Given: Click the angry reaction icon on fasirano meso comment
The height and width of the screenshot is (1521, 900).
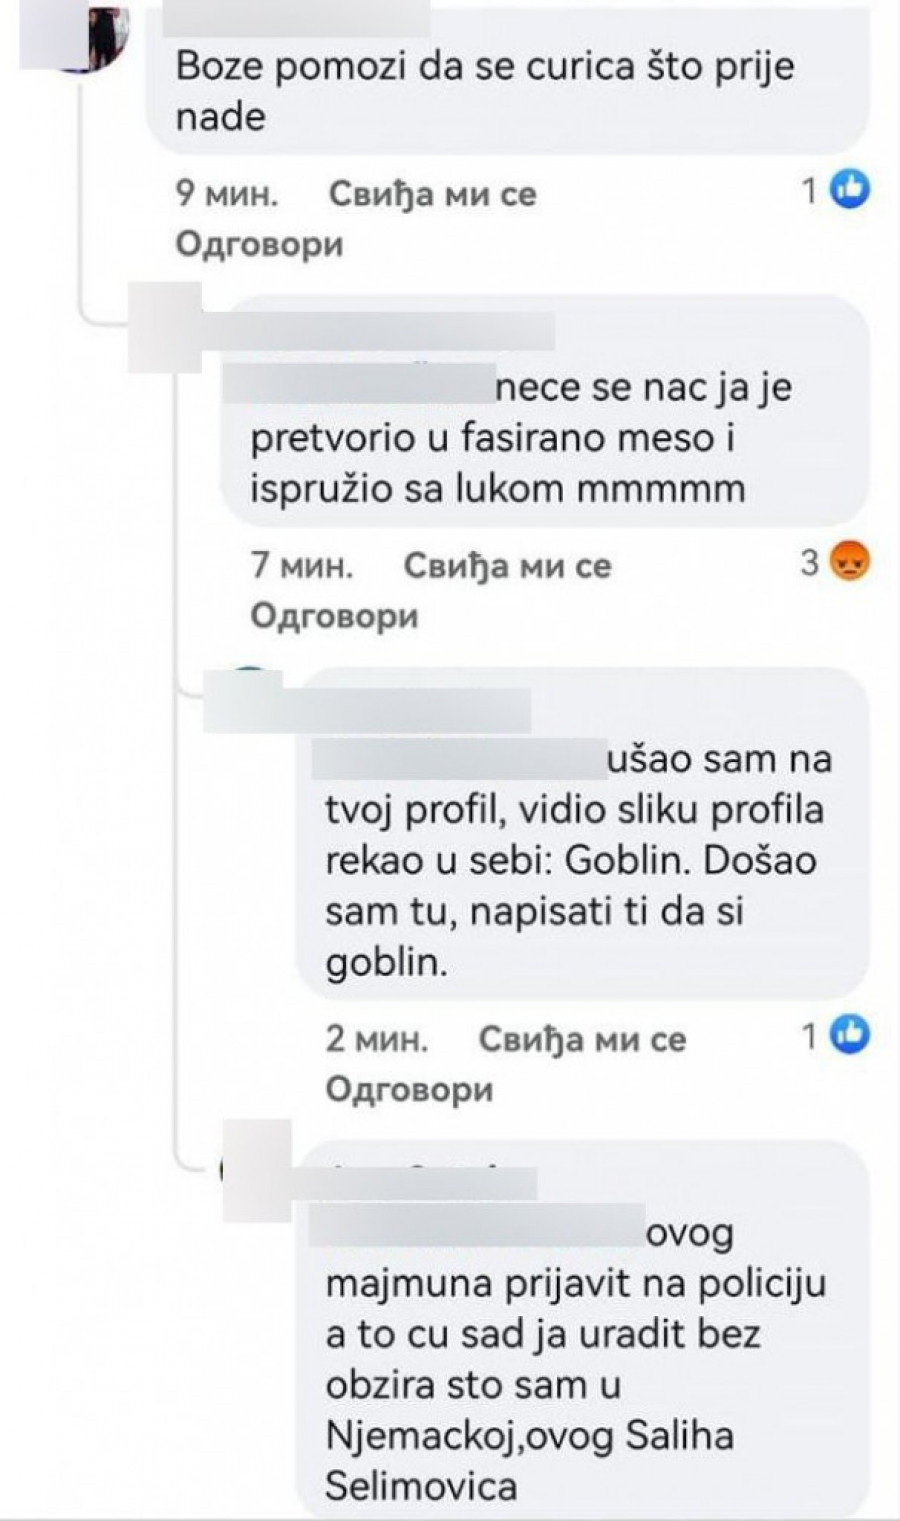Looking at the screenshot, I should click(x=851, y=562).
